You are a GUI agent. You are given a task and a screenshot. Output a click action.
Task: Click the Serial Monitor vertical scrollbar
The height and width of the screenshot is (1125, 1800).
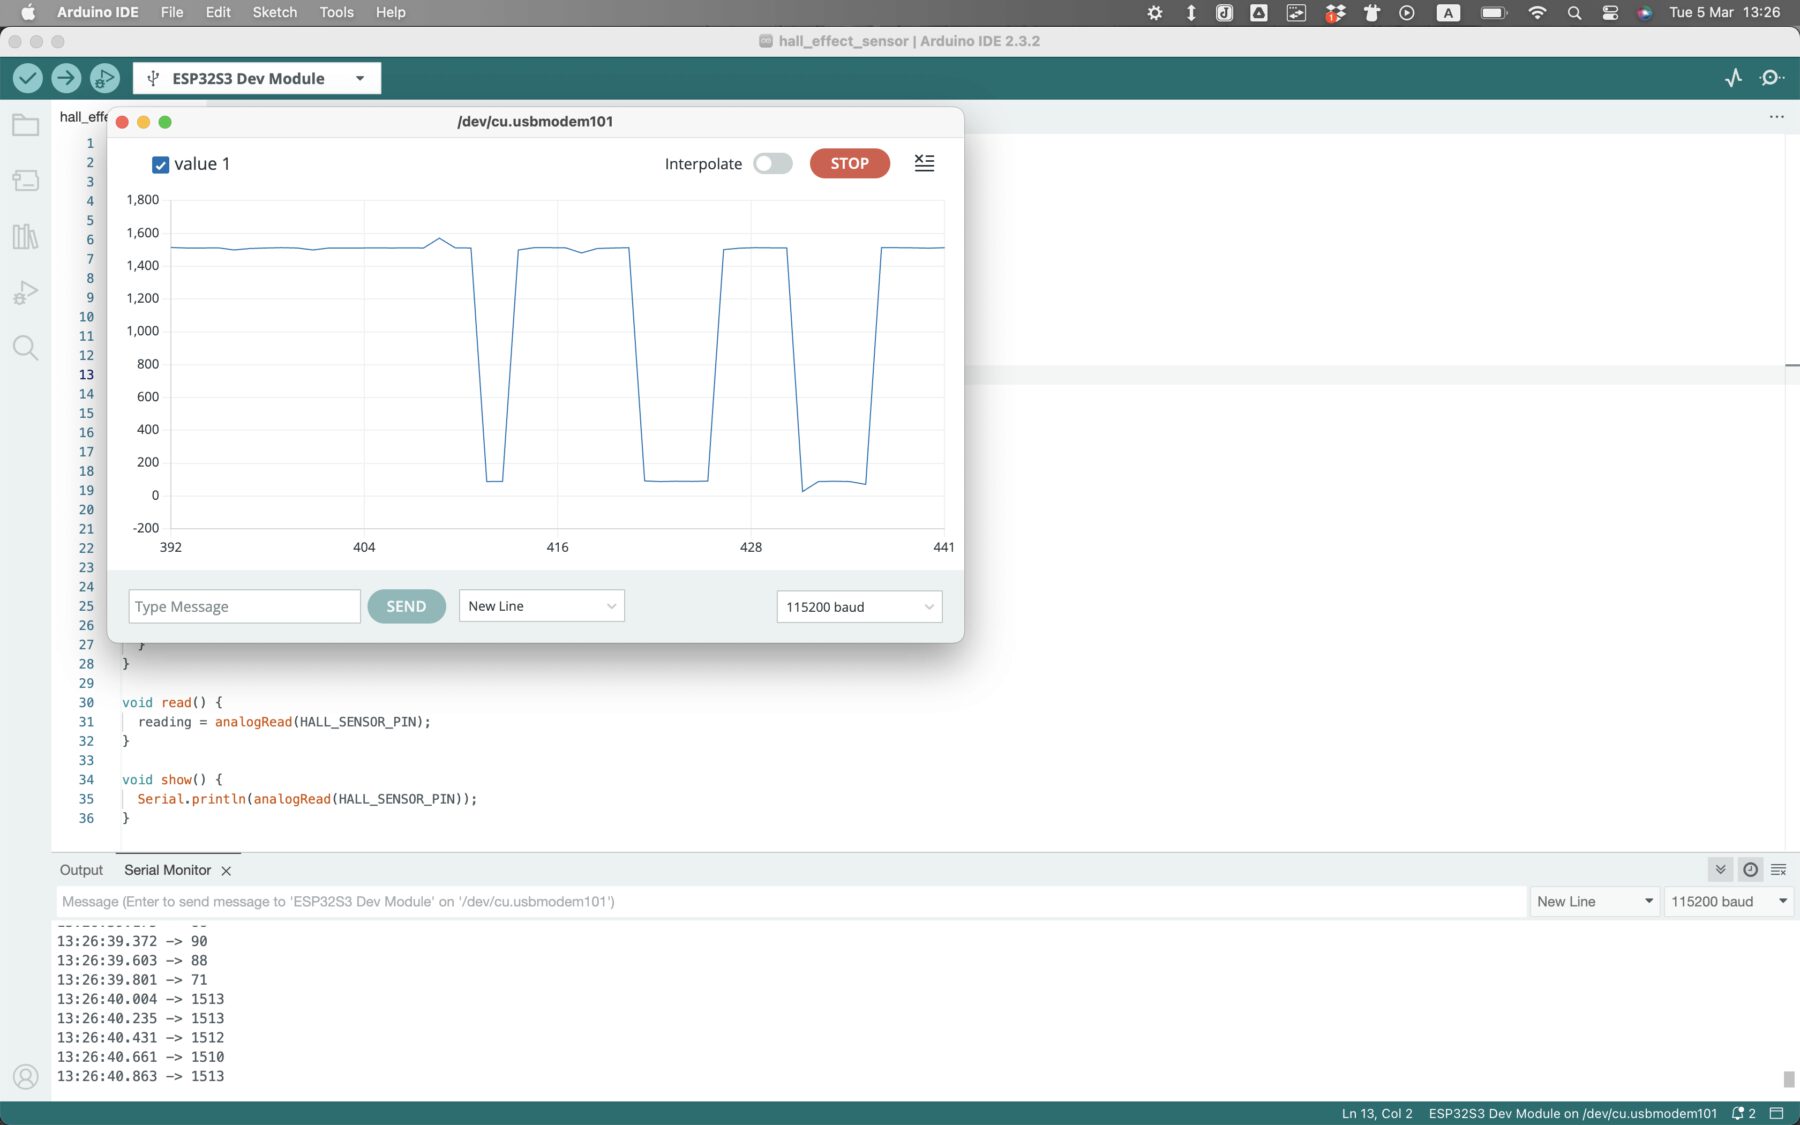[1789, 1078]
